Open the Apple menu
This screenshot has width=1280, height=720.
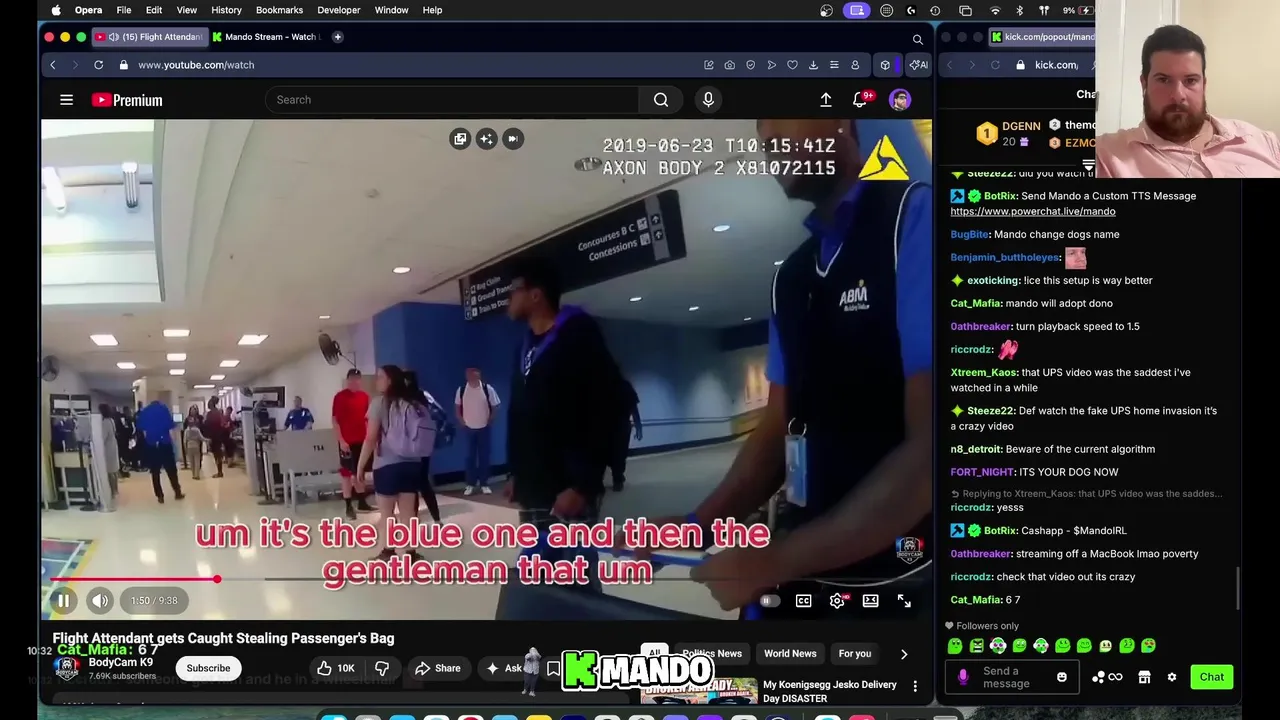[56, 10]
